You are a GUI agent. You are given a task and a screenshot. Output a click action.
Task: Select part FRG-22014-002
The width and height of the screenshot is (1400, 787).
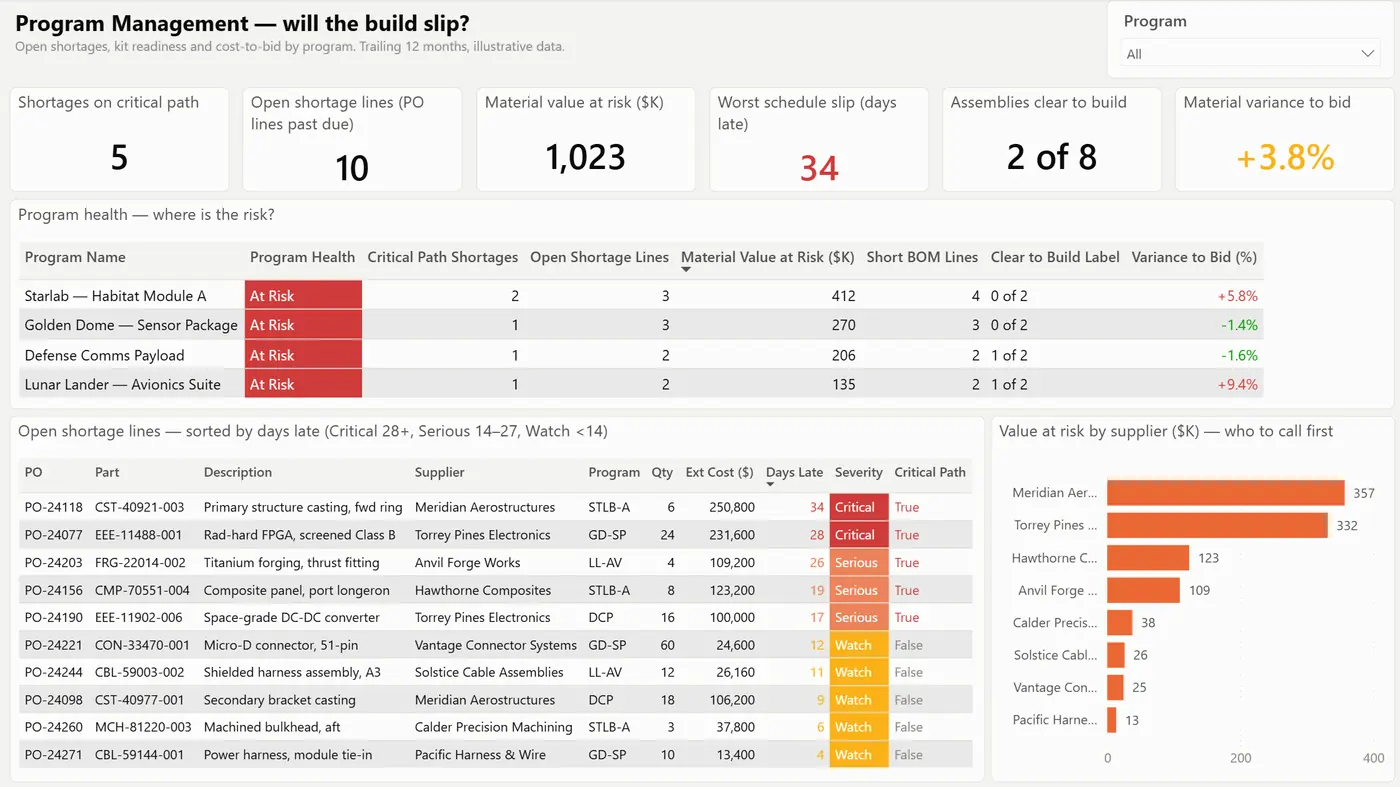[140, 562]
